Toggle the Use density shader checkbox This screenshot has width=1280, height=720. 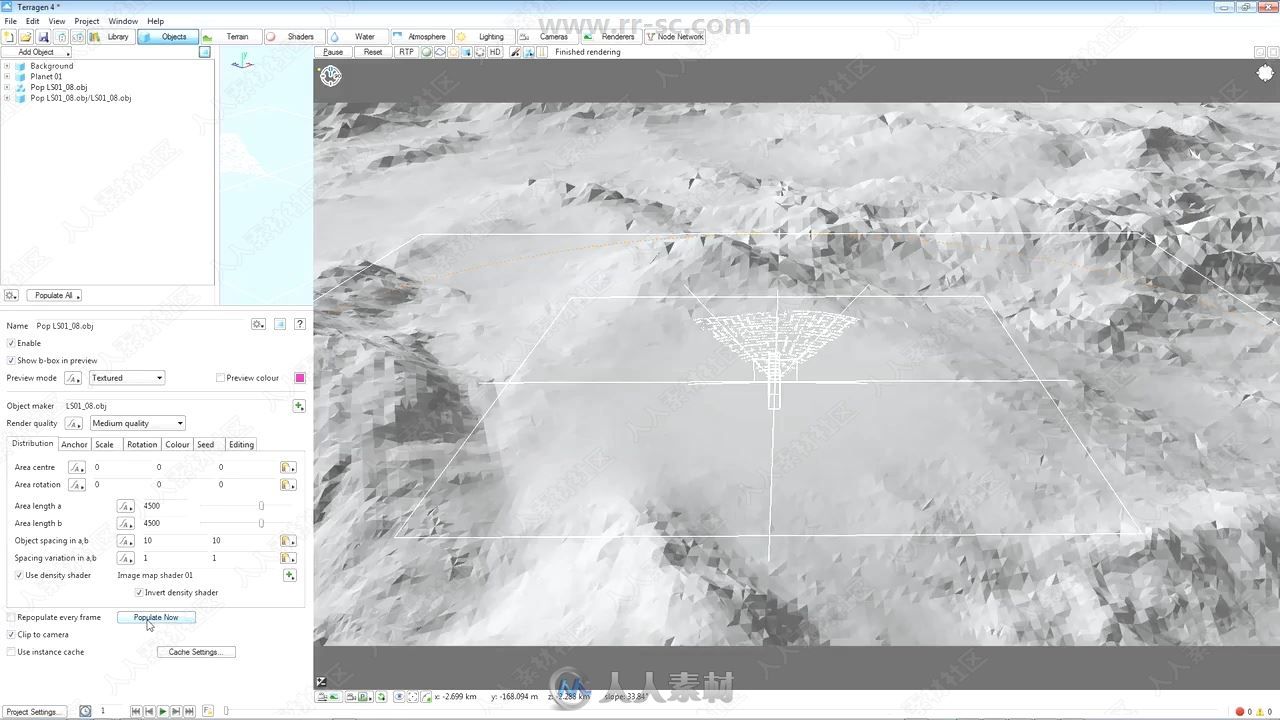[19, 575]
